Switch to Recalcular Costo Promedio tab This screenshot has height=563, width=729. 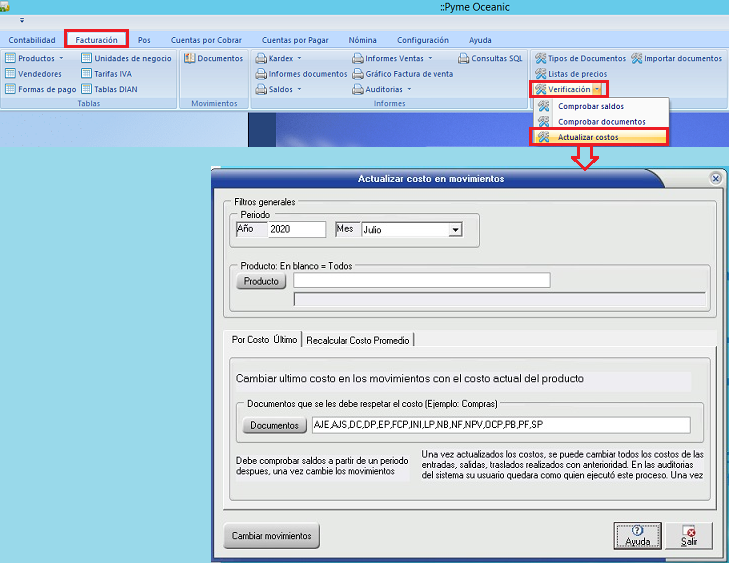pyautogui.click(x=358, y=340)
